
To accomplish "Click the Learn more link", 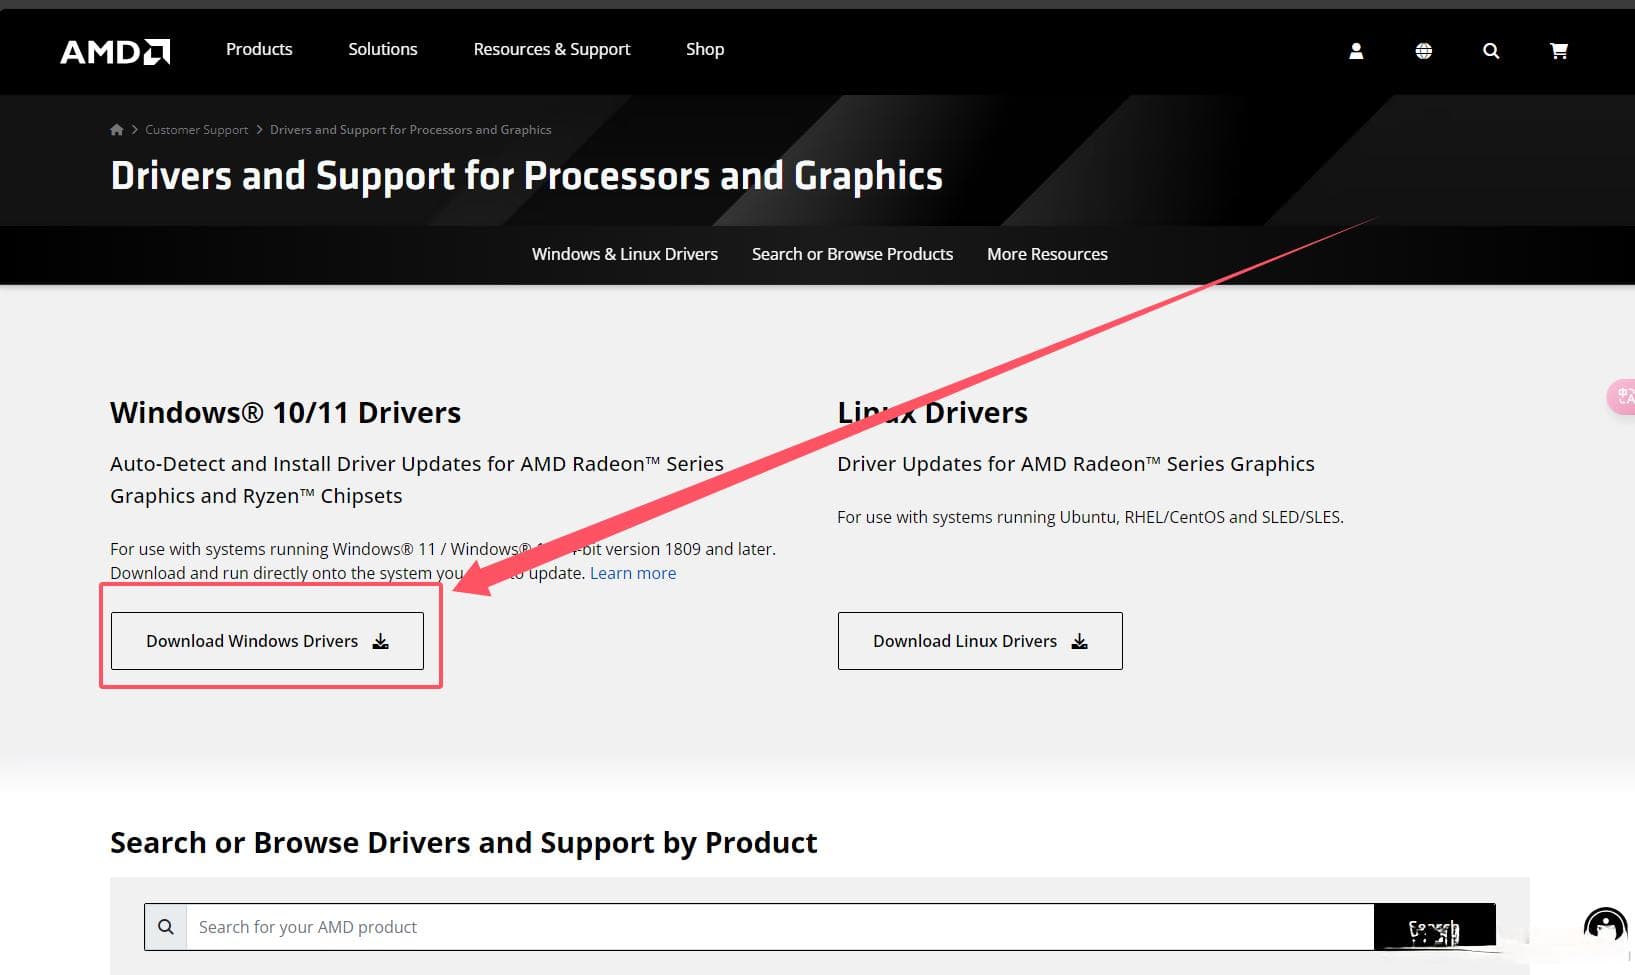I will tap(633, 573).
